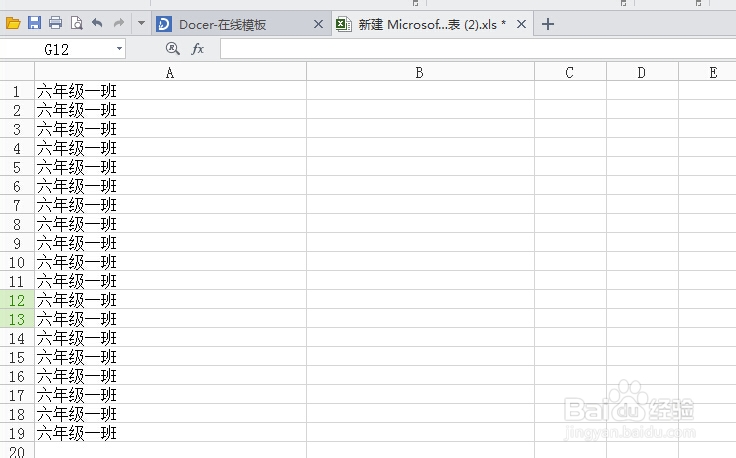
Task: Click cell A1 containing 六年级一班
Action: click(x=170, y=91)
